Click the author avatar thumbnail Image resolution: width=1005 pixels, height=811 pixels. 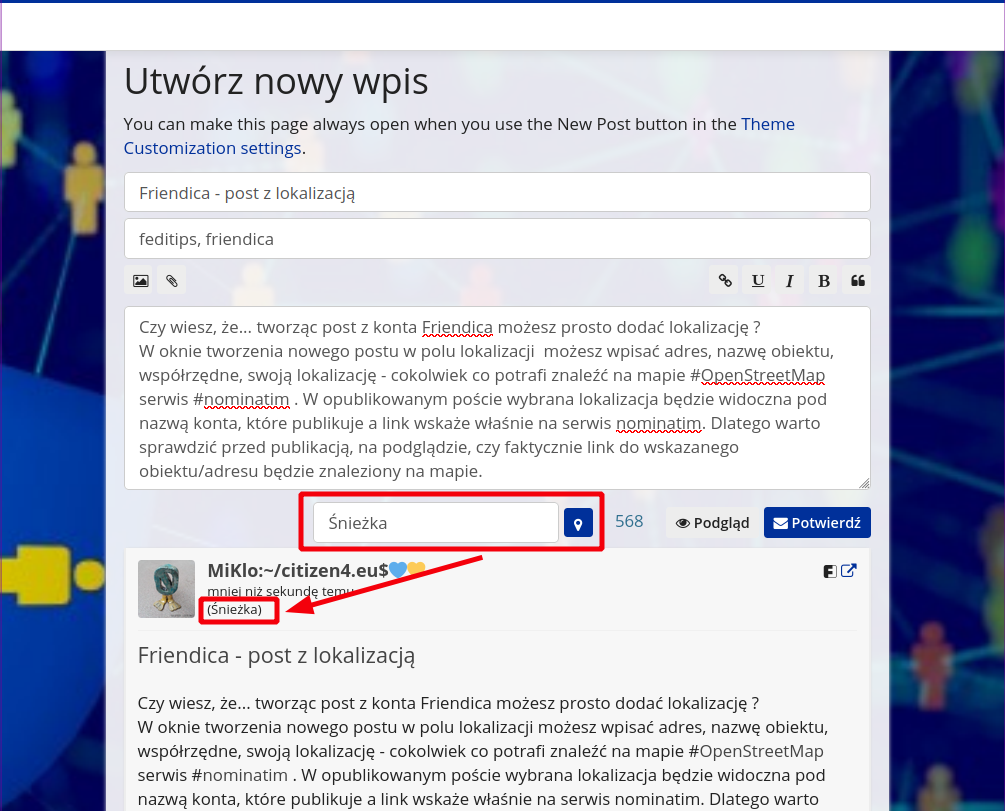tap(166, 589)
